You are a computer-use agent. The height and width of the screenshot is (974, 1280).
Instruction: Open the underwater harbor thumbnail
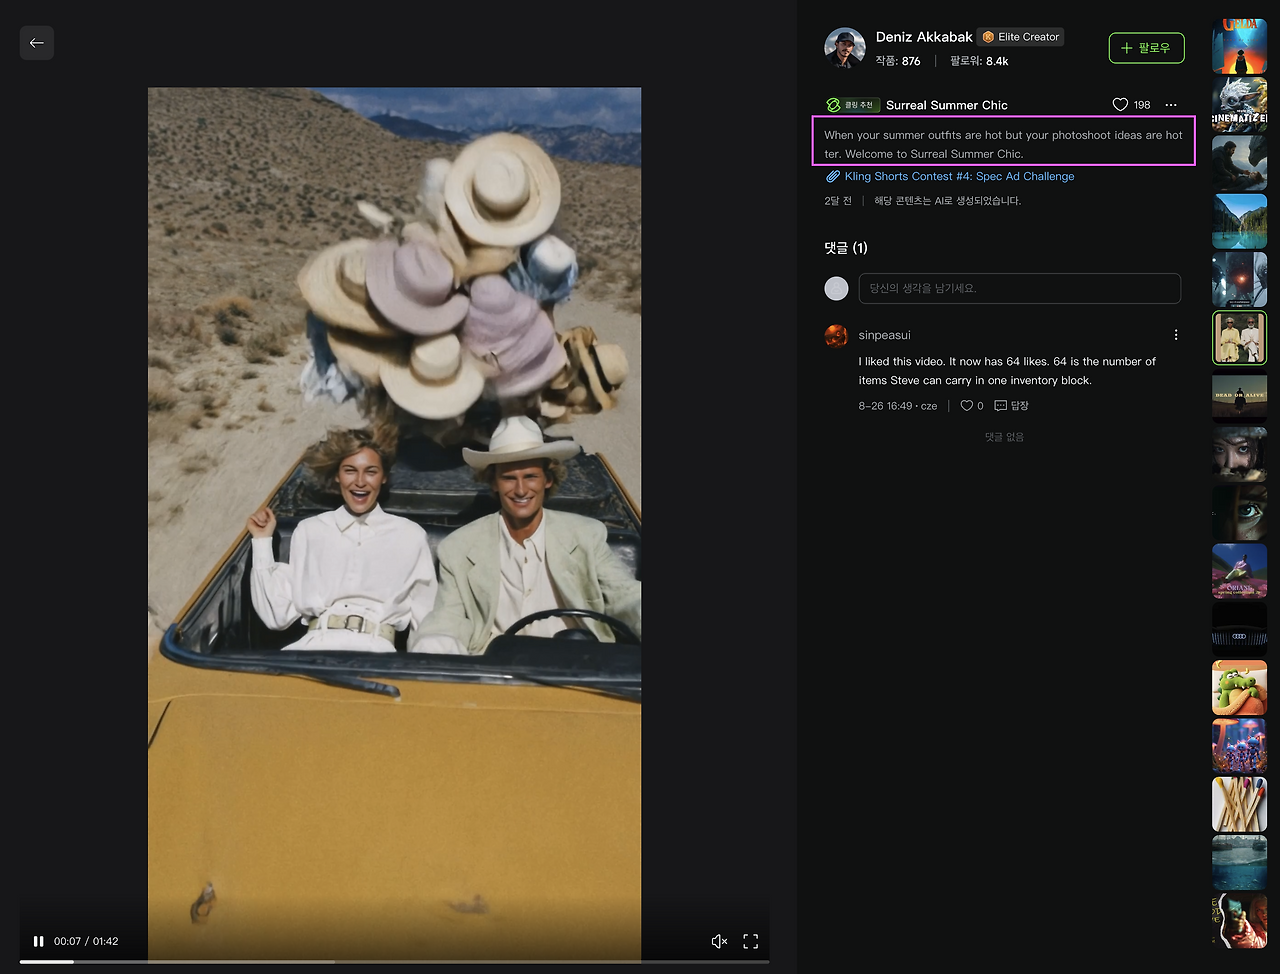point(1240,863)
